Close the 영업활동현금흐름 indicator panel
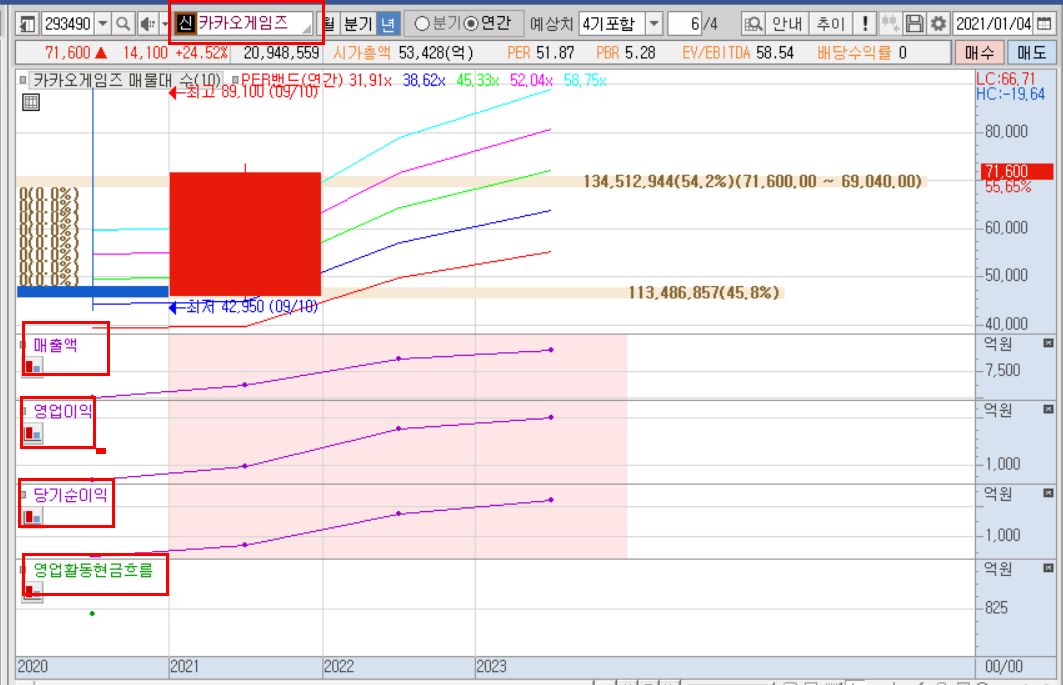The width and height of the screenshot is (1063, 685). click(x=1048, y=568)
